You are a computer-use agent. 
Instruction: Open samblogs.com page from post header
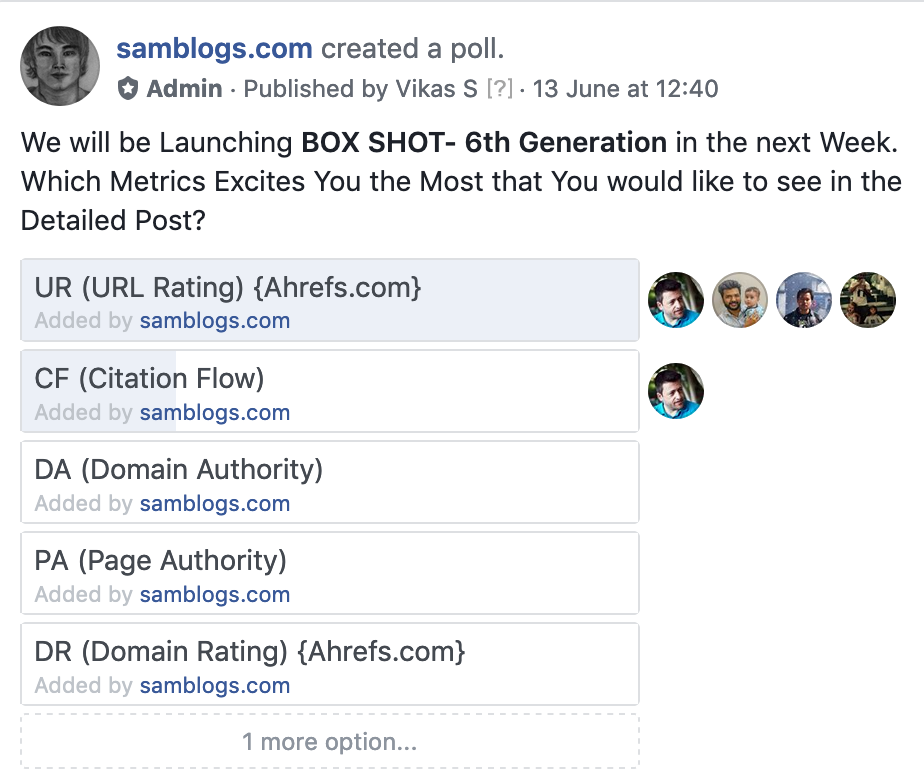(214, 48)
